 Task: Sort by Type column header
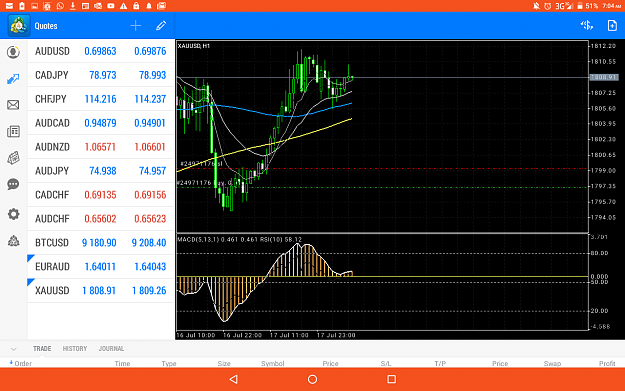tap(169, 363)
